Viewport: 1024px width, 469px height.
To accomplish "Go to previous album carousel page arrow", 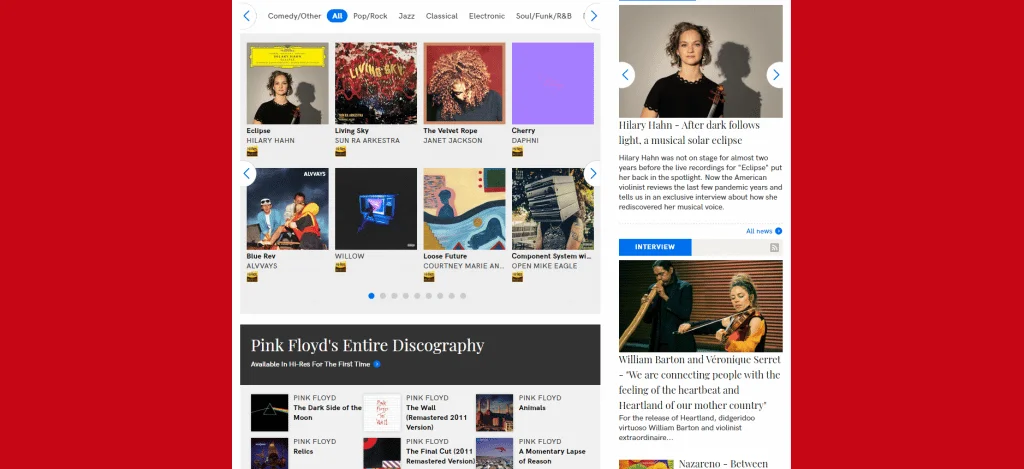I will (247, 173).
